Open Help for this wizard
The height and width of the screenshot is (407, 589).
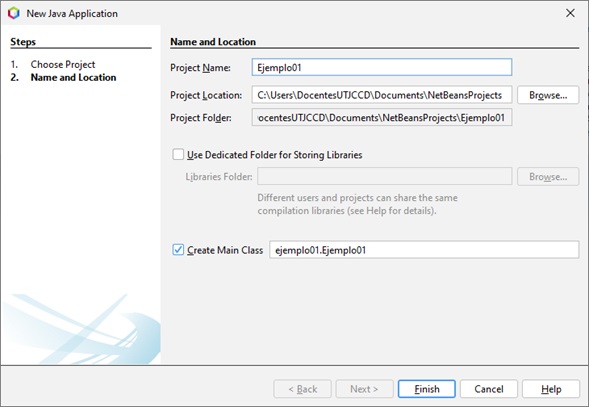click(x=551, y=389)
